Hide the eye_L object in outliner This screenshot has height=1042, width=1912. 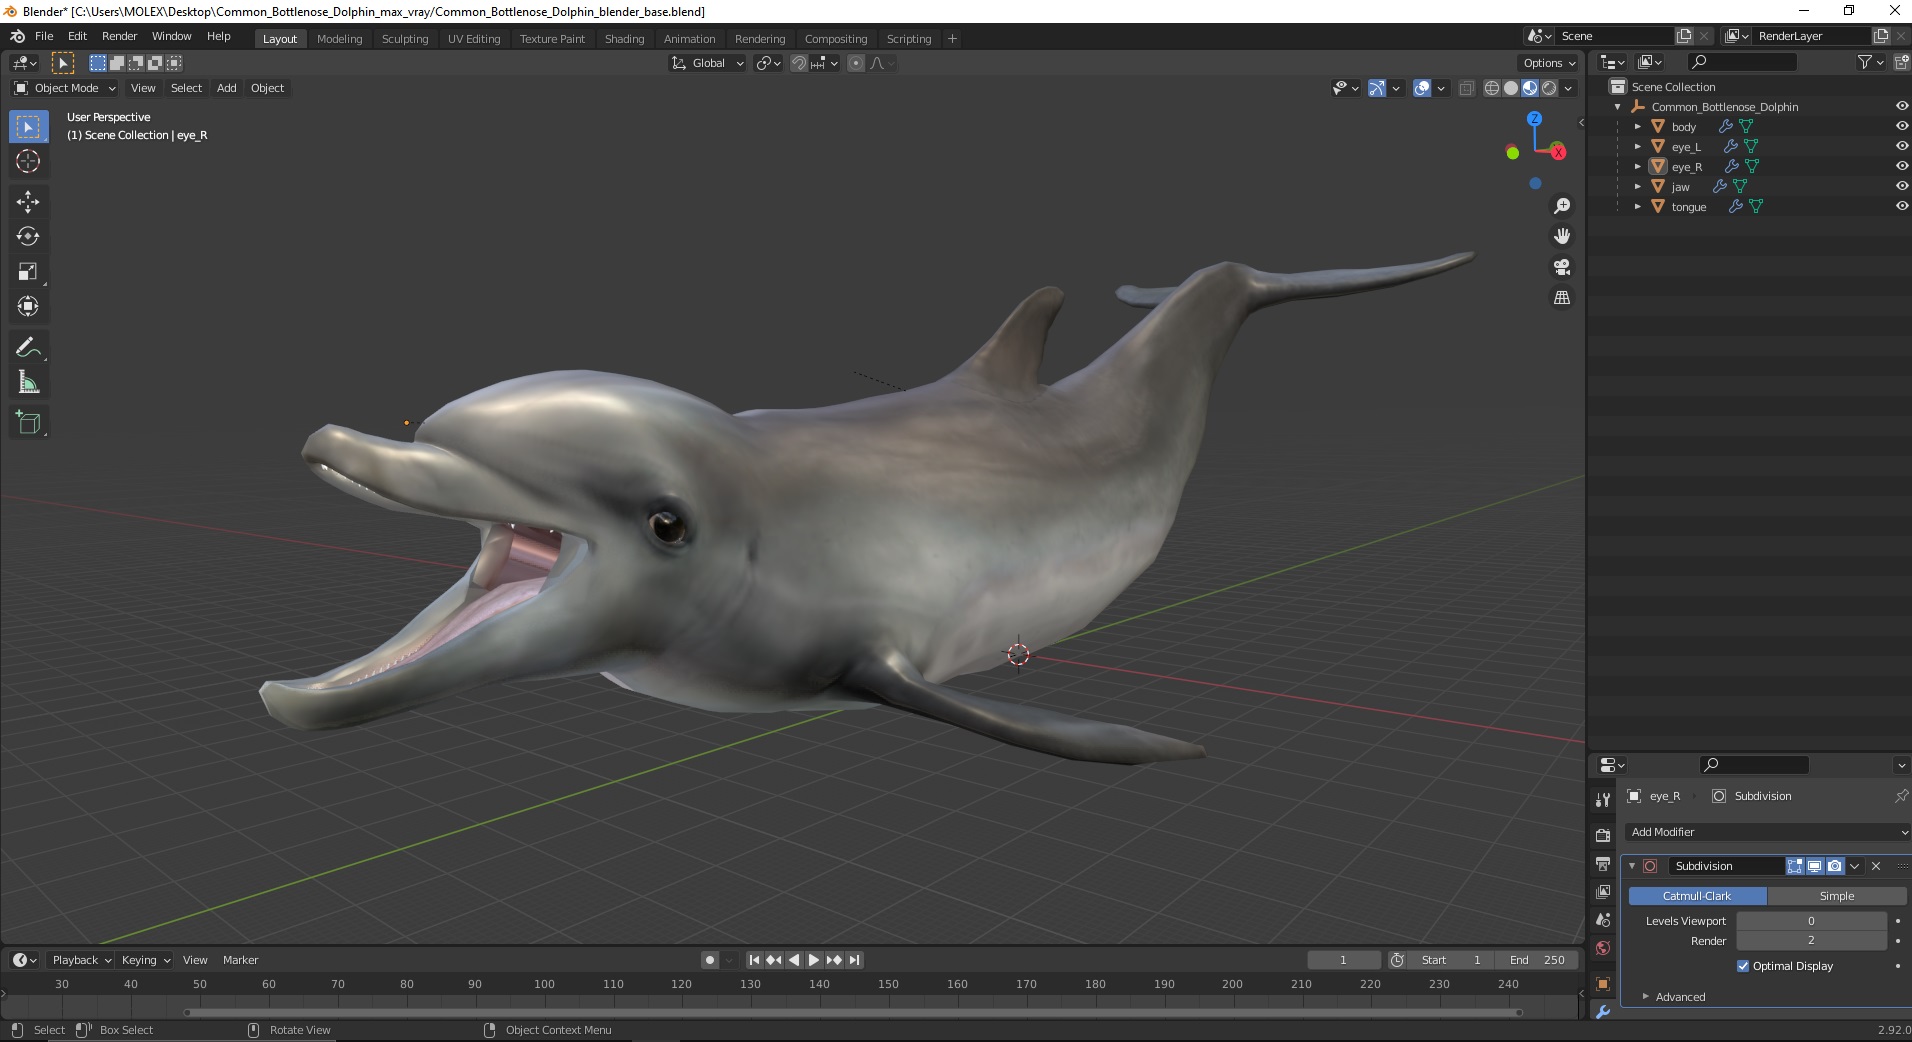[1901, 146]
